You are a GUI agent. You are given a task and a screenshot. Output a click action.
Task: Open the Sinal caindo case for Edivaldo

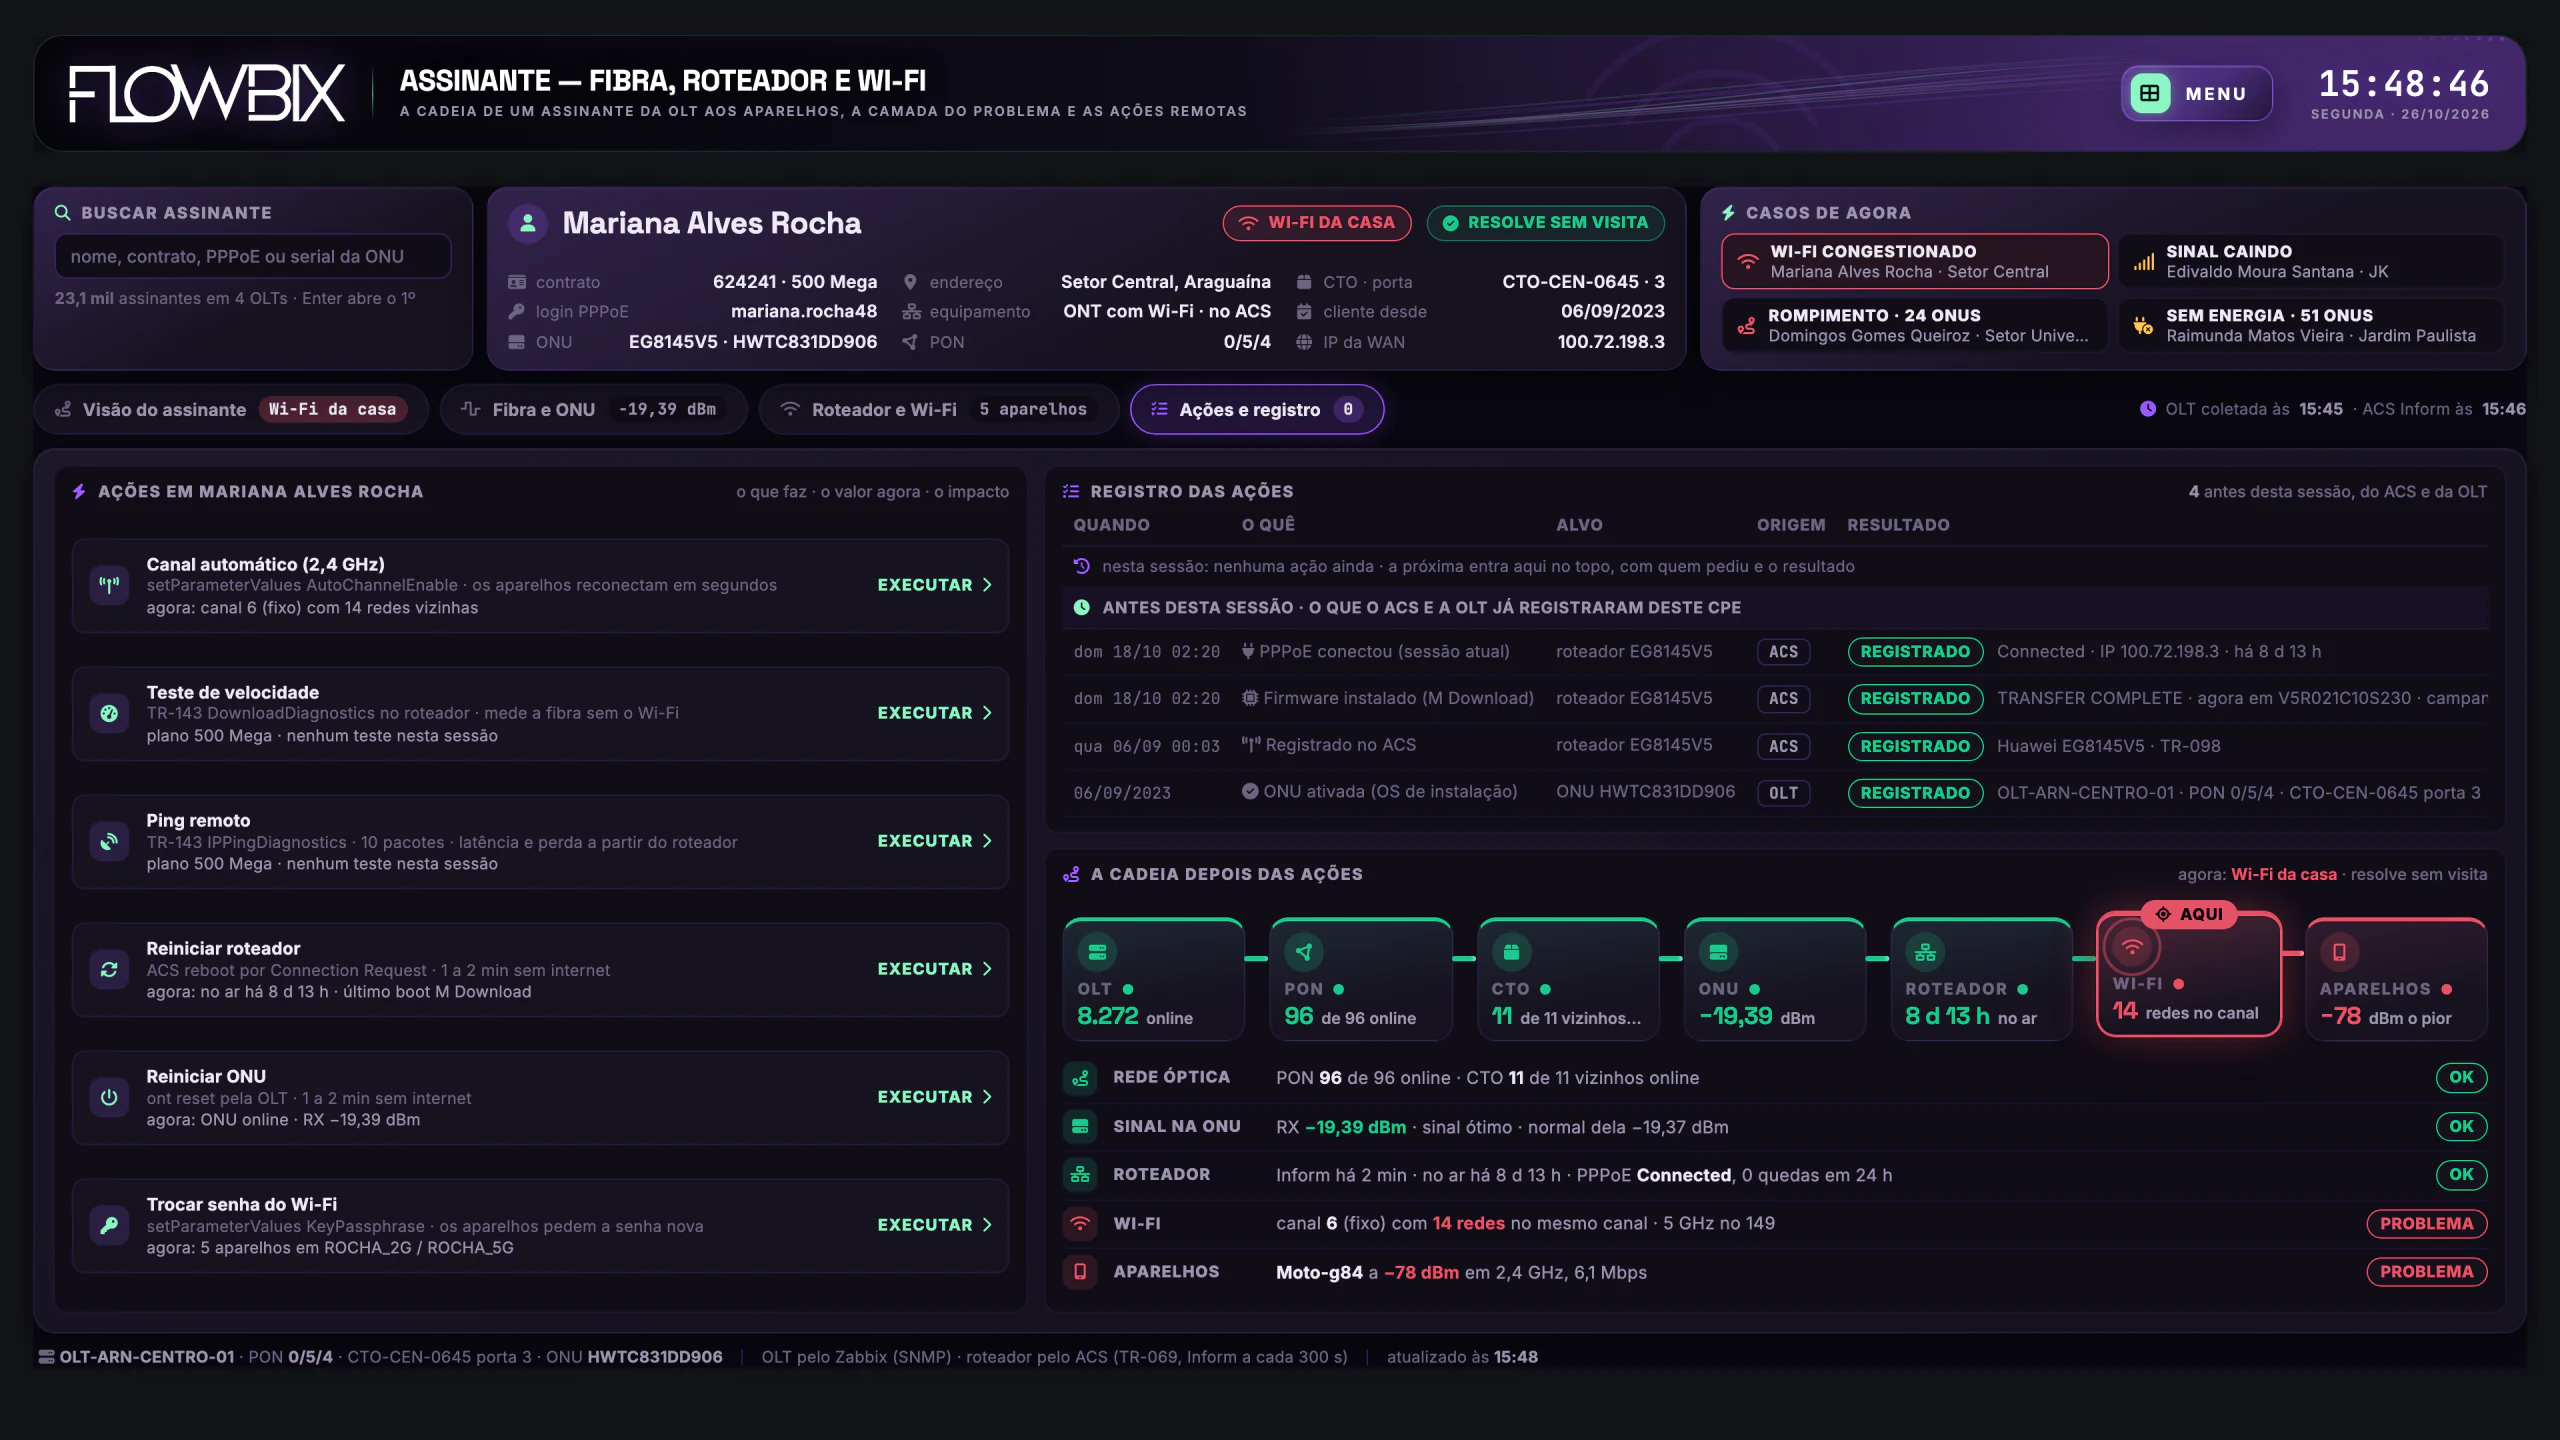coord(2310,261)
